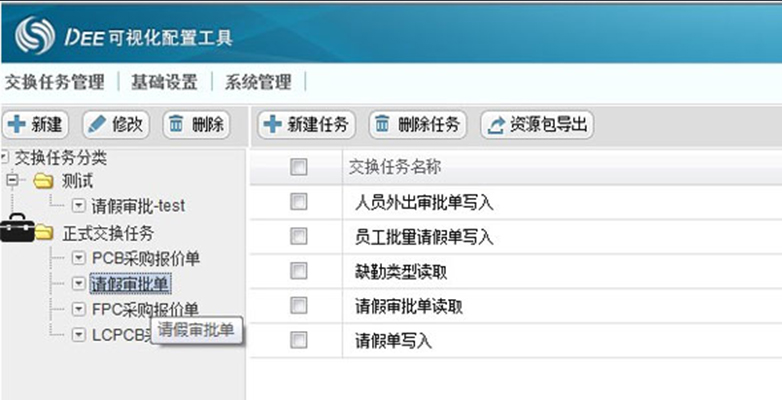Click the plus icon for 新建任务
782x400 pixels.
tap(272, 125)
